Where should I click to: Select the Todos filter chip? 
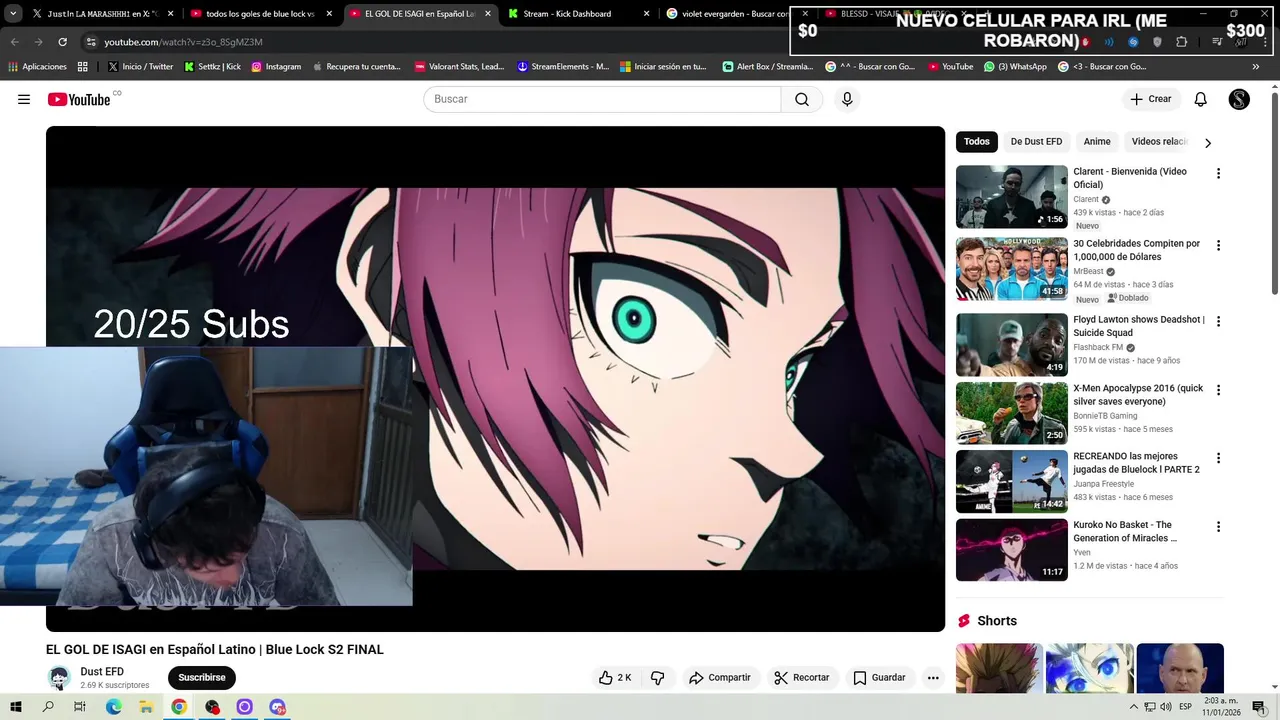click(977, 142)
